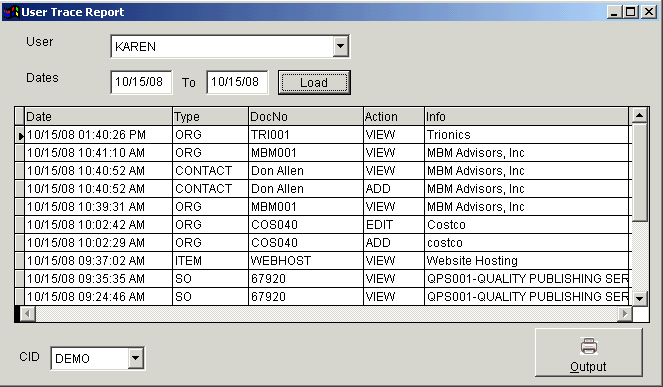The width and height of the screenshot is (663, 387).
Task: Click the DocNo column header
Action: click(x=306, y=116)
